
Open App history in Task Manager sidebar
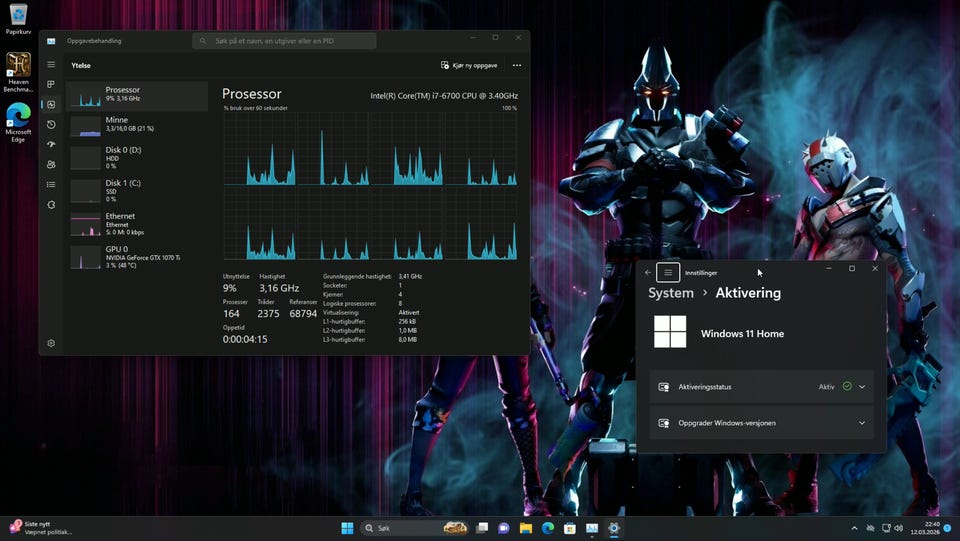(51, 125)
